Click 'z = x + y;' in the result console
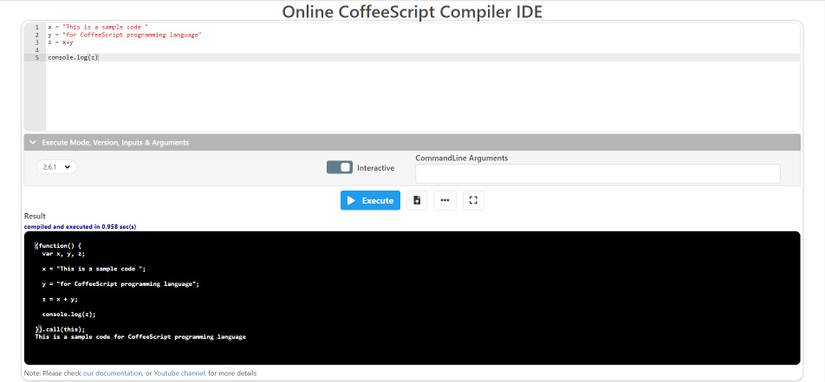This screenshot has height=382, width=825. click(x=60, y=299)
